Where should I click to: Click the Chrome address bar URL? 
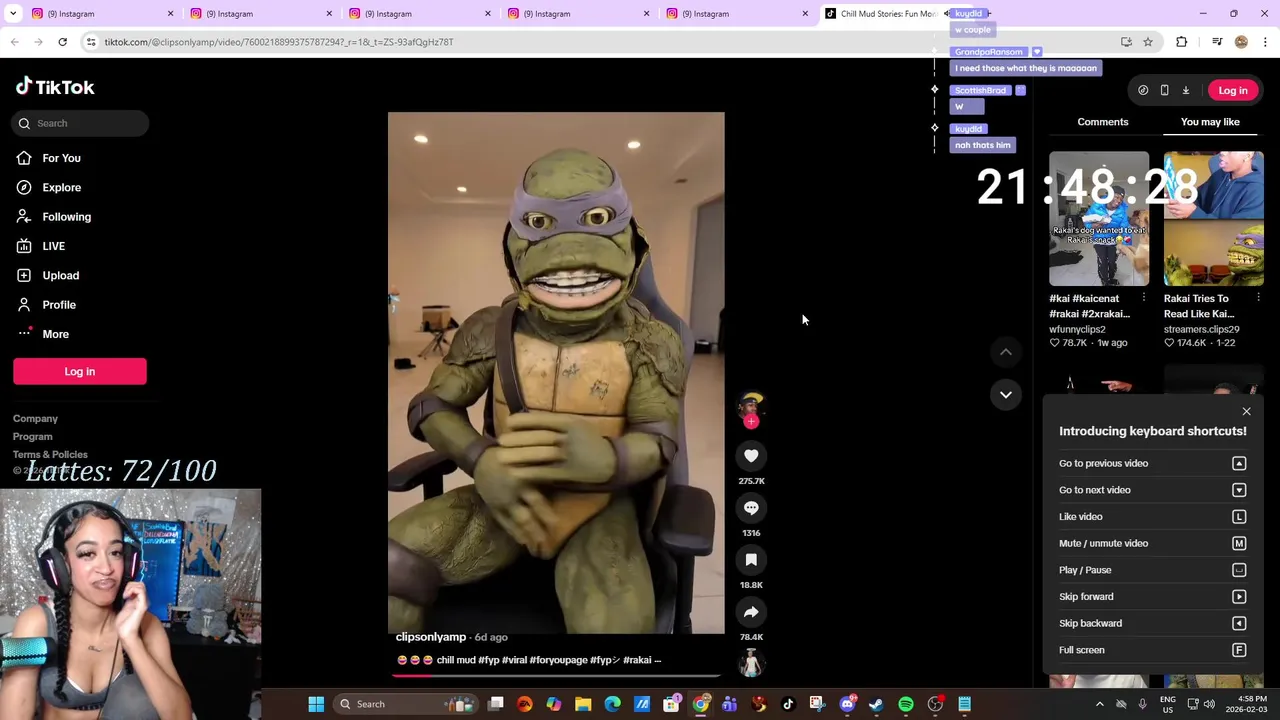[x=279, y=42]
